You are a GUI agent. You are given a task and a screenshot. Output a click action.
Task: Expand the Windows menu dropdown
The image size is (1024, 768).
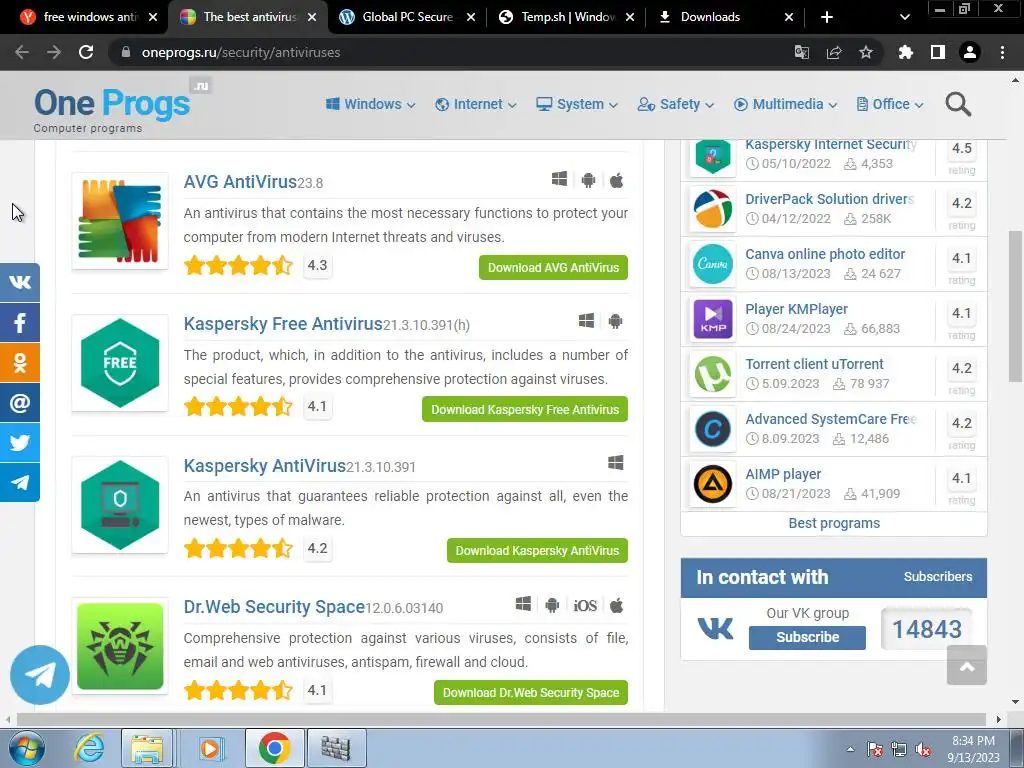pyautogui.click(x=370, y=104)
